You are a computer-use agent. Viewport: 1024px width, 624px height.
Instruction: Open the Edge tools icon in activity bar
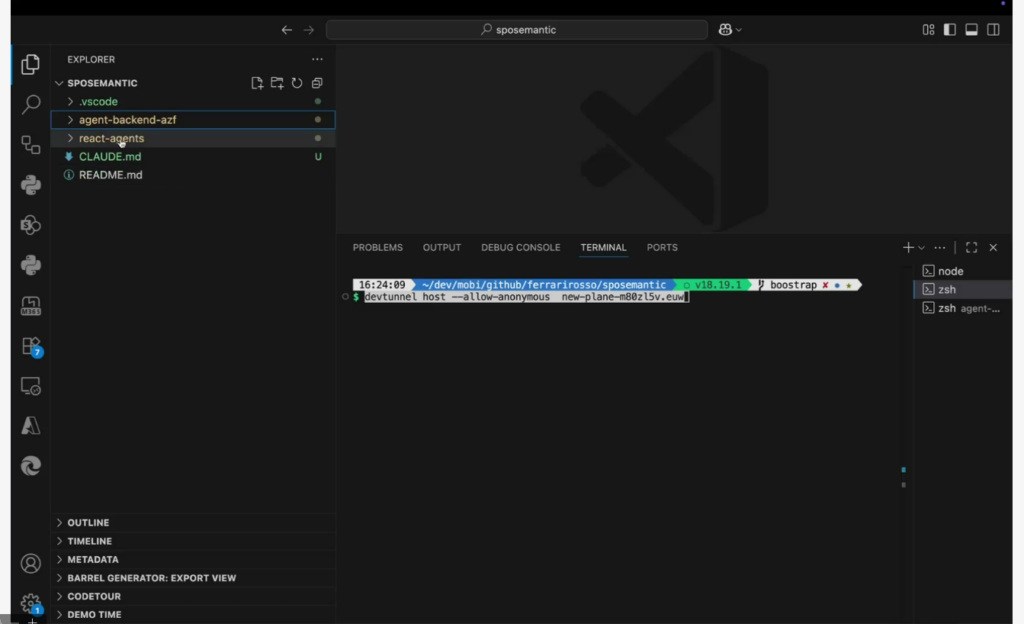(x=30, y=466)
